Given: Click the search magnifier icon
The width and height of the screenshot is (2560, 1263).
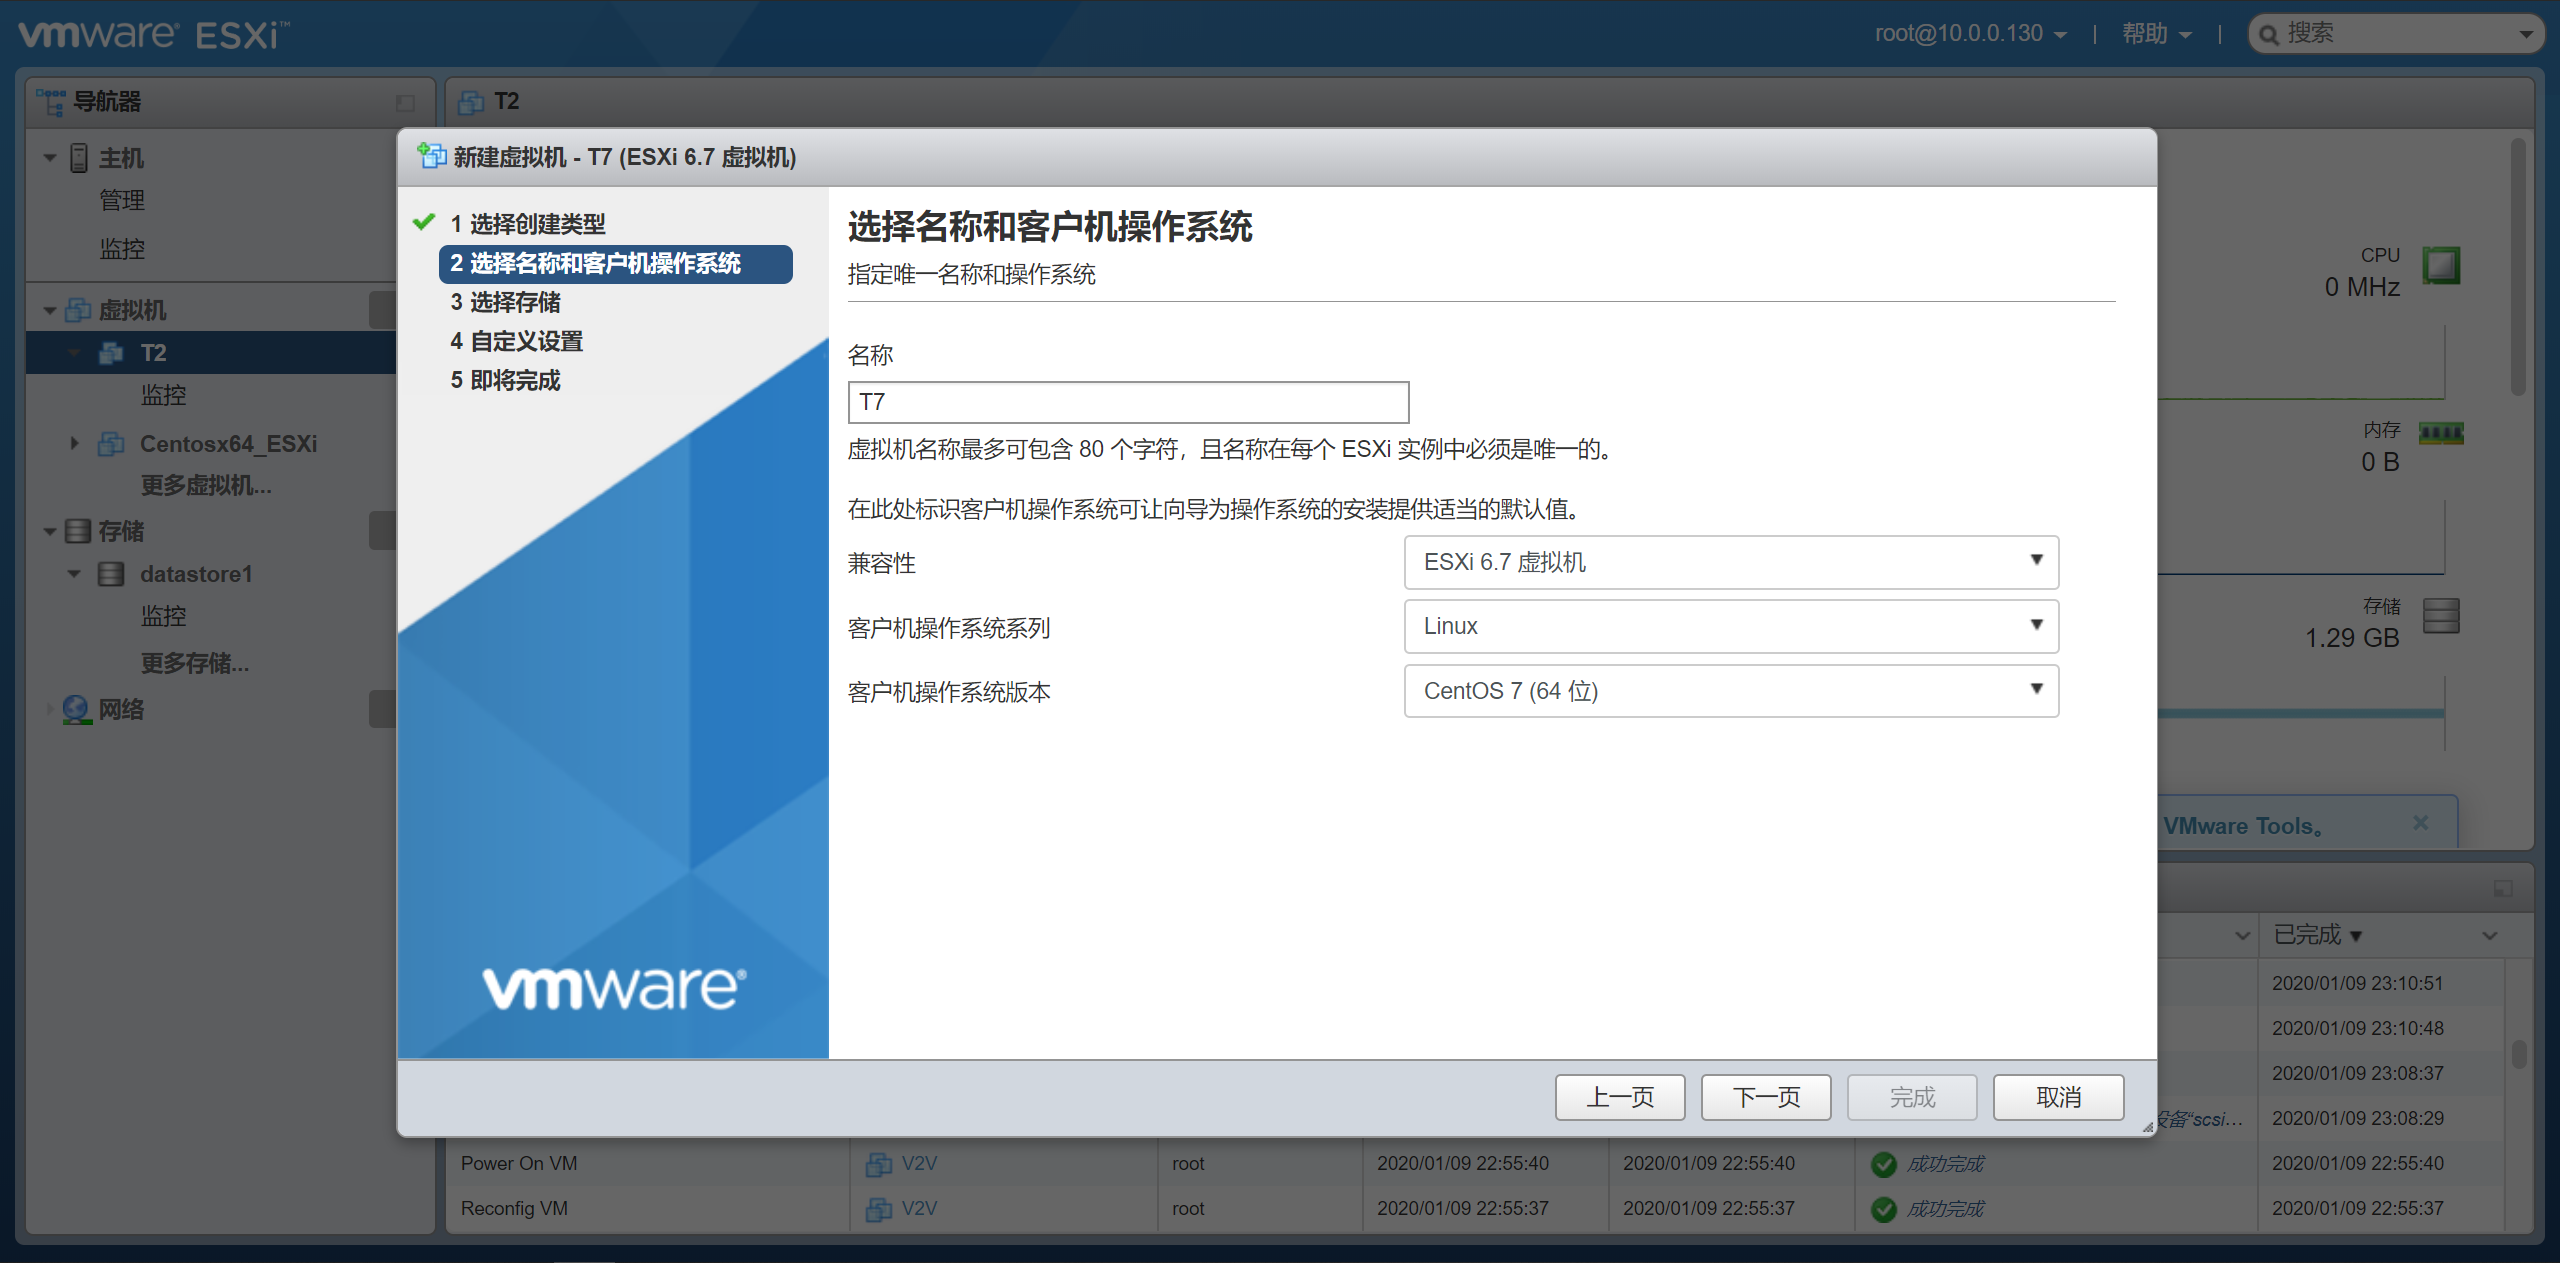Looking at the screenshot, I should coord(2269,35).
